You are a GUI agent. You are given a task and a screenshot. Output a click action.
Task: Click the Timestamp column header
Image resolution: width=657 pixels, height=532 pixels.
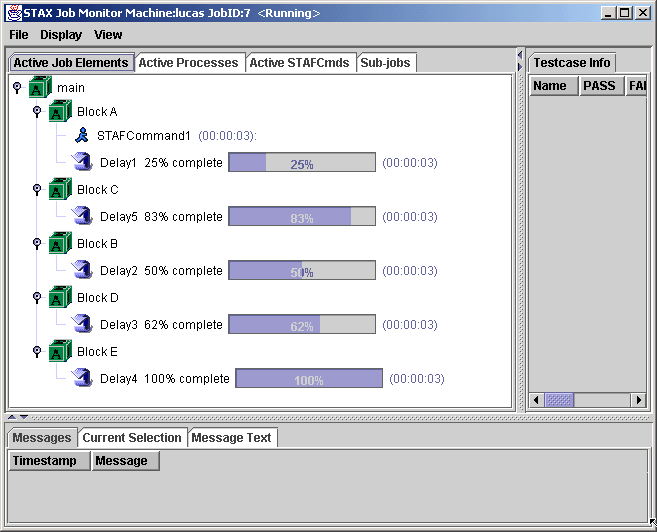(x=49, y=460)
